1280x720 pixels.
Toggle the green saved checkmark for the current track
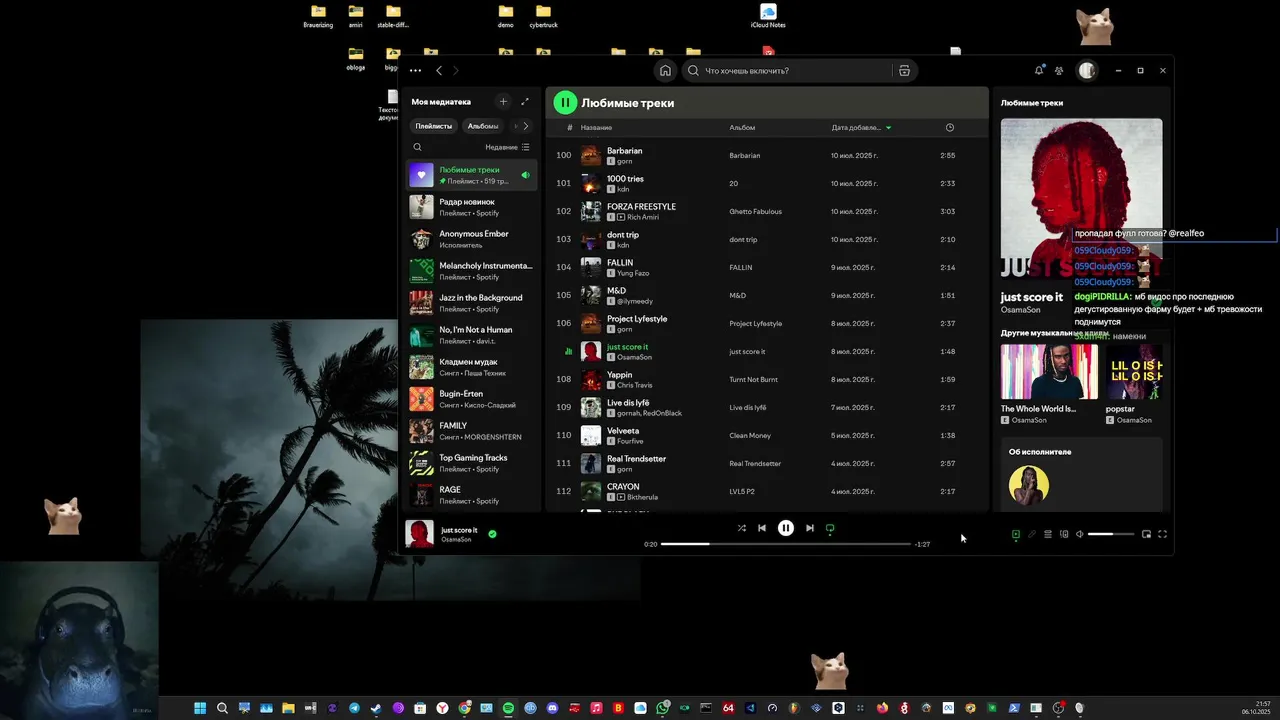[492, 534]
